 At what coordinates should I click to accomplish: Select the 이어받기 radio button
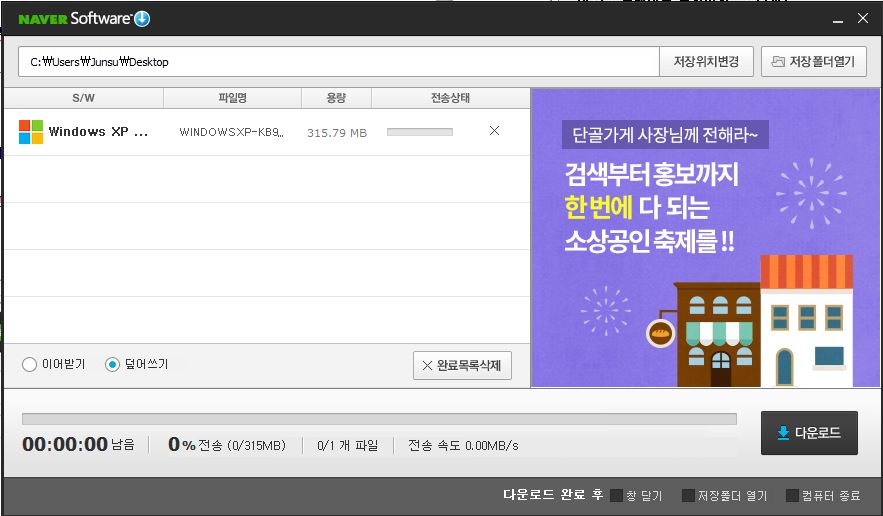pos(30,365)
